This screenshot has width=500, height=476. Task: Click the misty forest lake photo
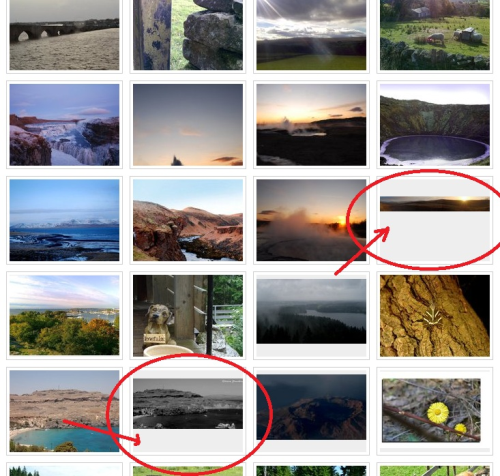point(311,311)
